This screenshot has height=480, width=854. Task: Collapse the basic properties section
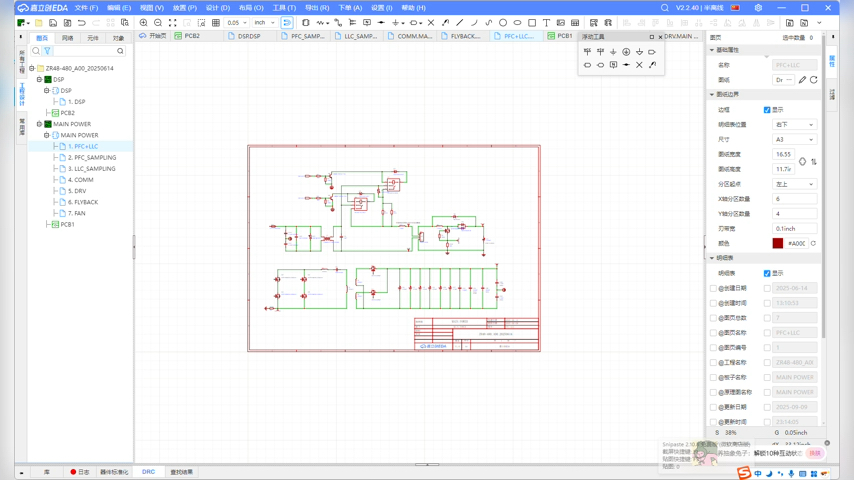point(712,50)
